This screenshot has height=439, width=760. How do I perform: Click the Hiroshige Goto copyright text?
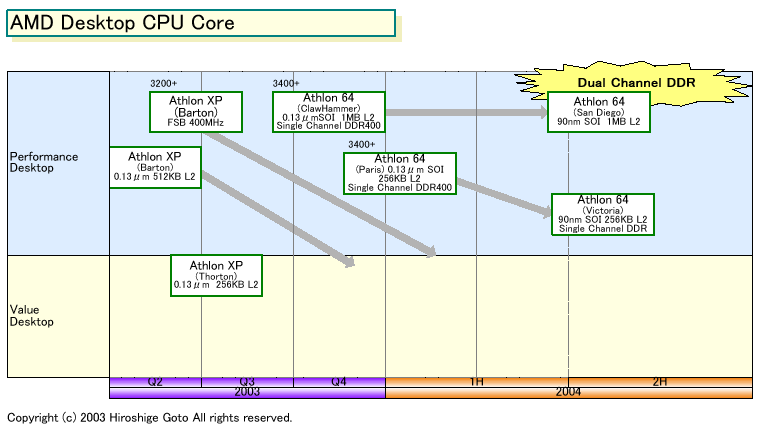tap(150, 418)
